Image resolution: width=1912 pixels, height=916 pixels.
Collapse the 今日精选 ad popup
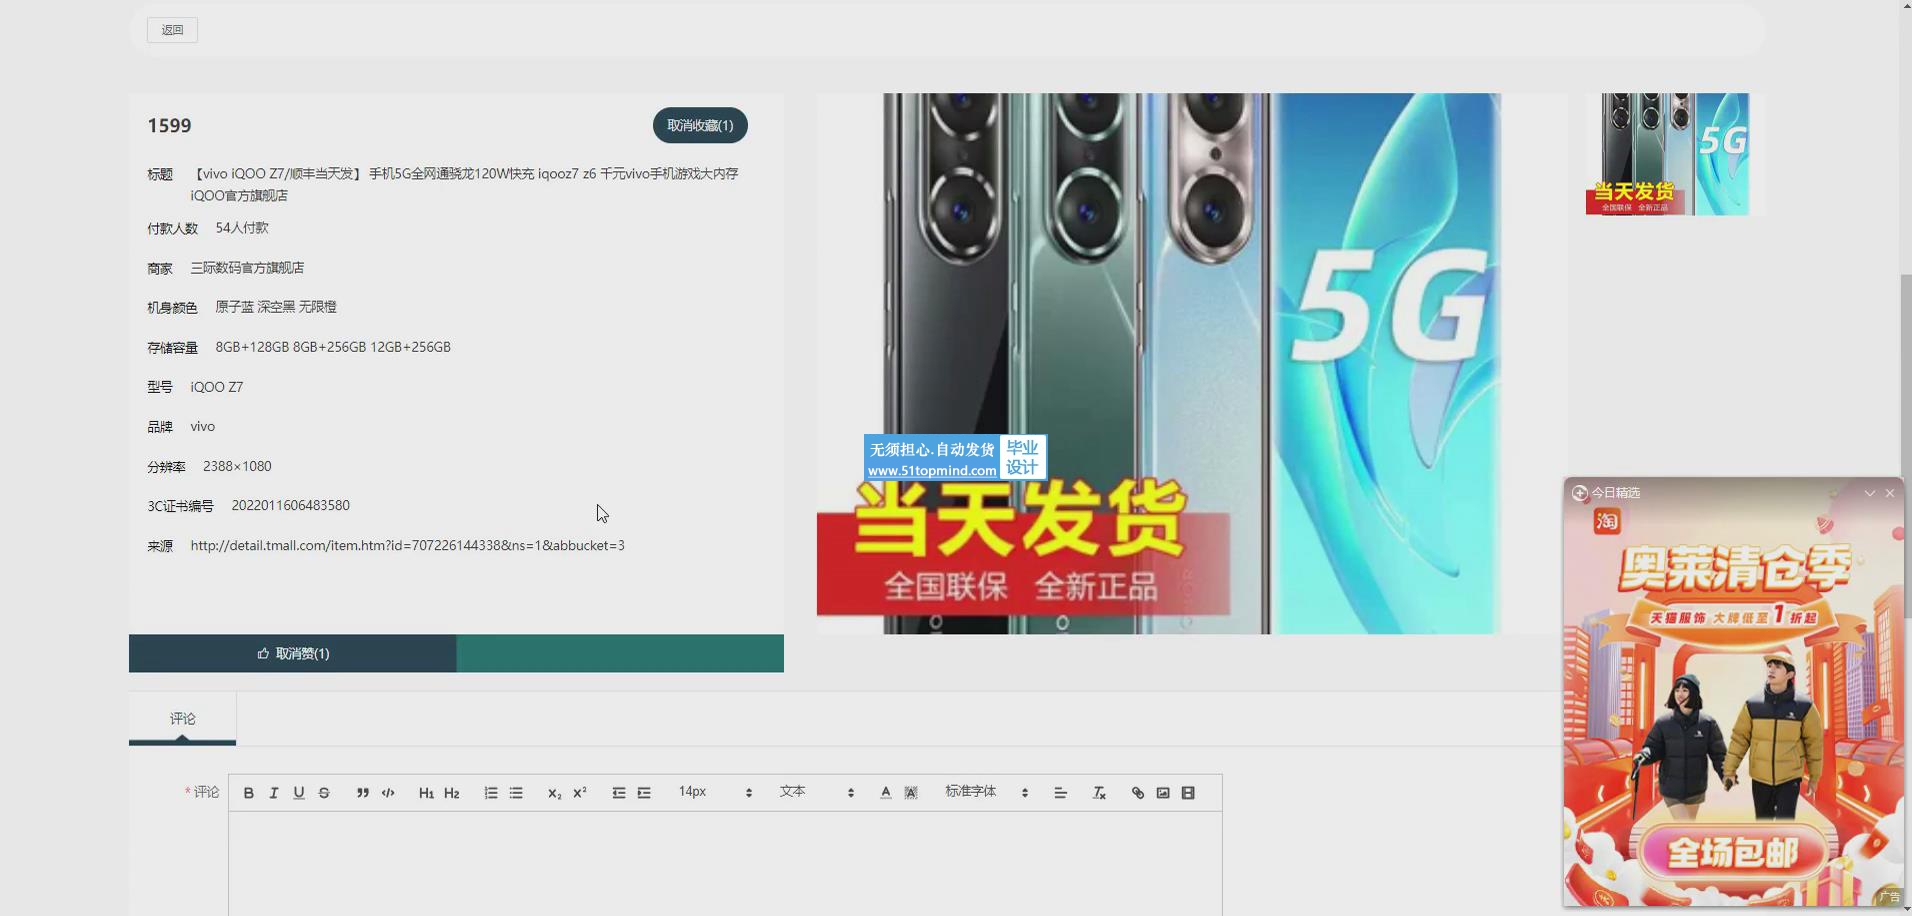click(1869, 493)
